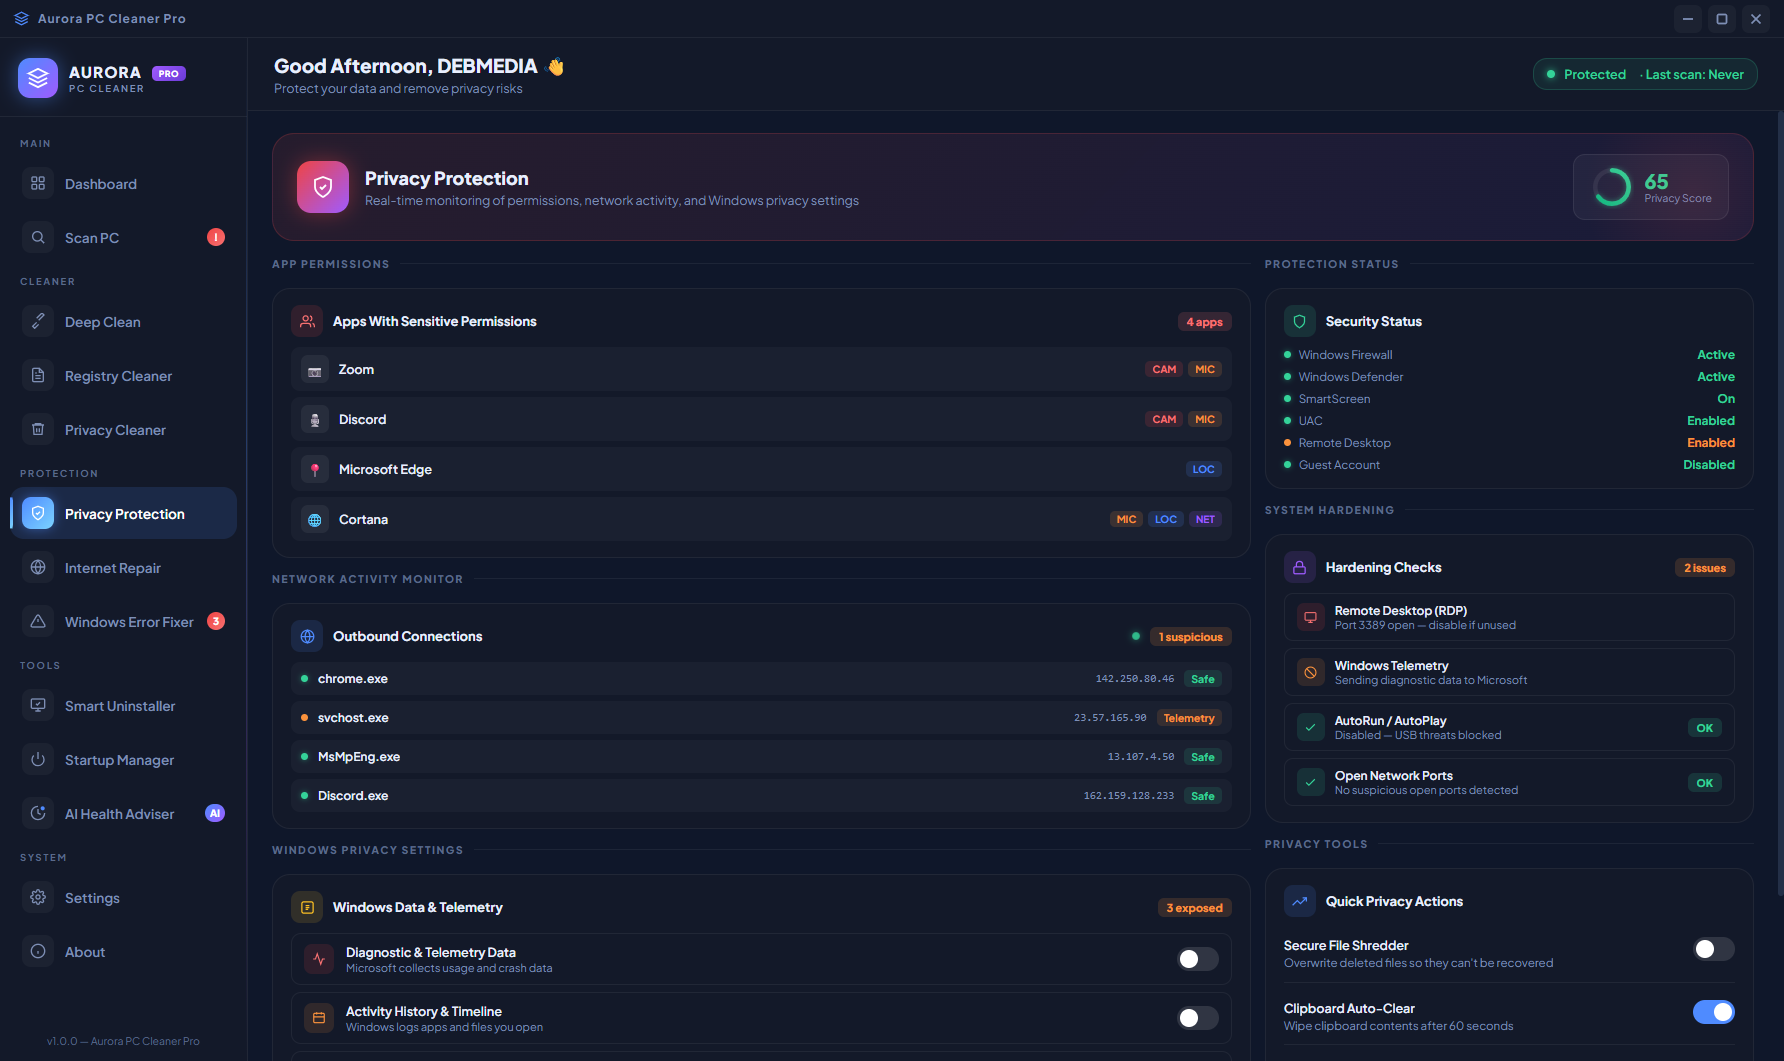
Task: Open Scan PC from sidebar
Action: pyautogui.click(x=124, y=238)
